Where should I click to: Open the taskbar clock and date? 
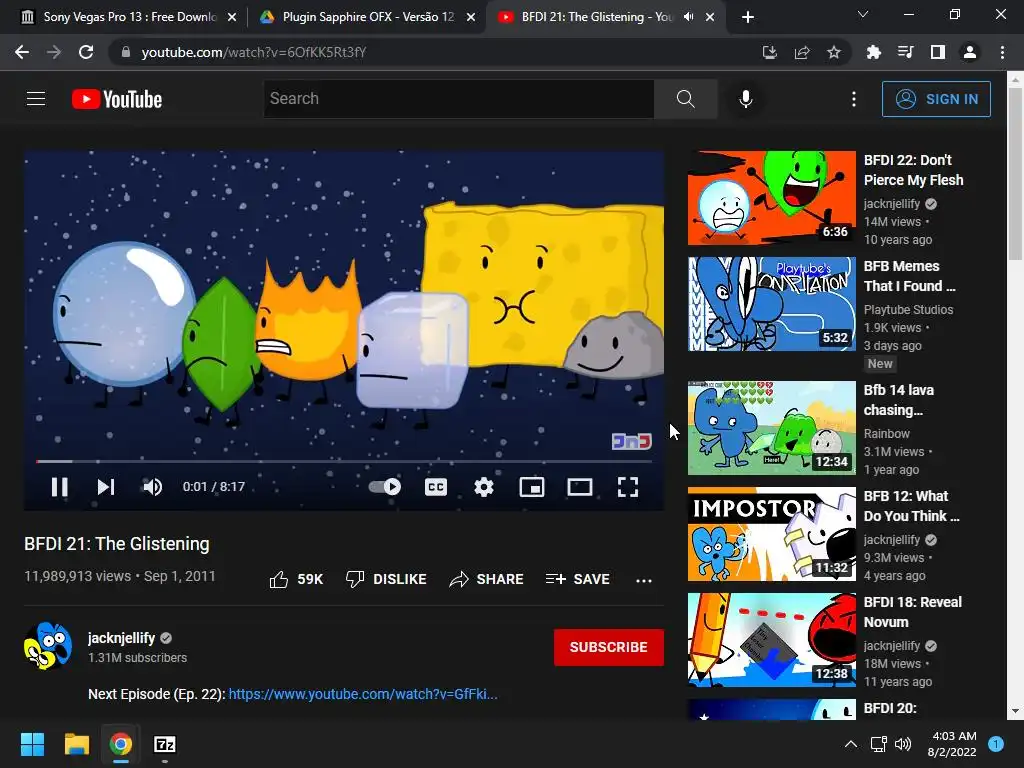point(952,744)
